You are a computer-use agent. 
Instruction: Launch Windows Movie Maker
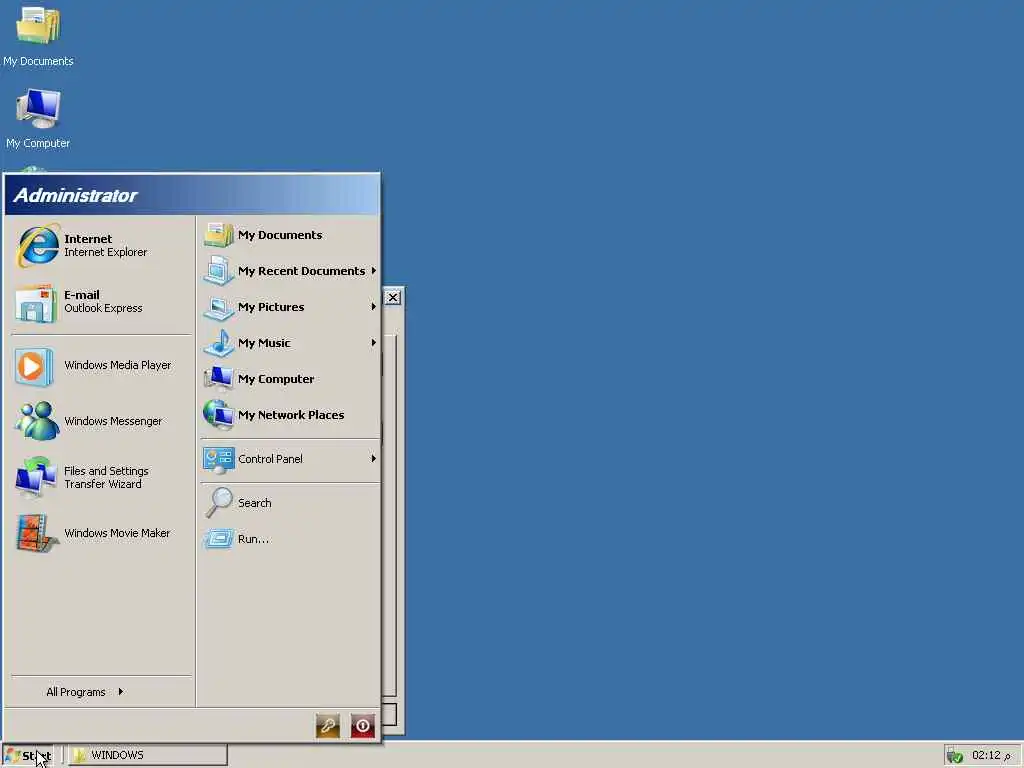(103, 534)
